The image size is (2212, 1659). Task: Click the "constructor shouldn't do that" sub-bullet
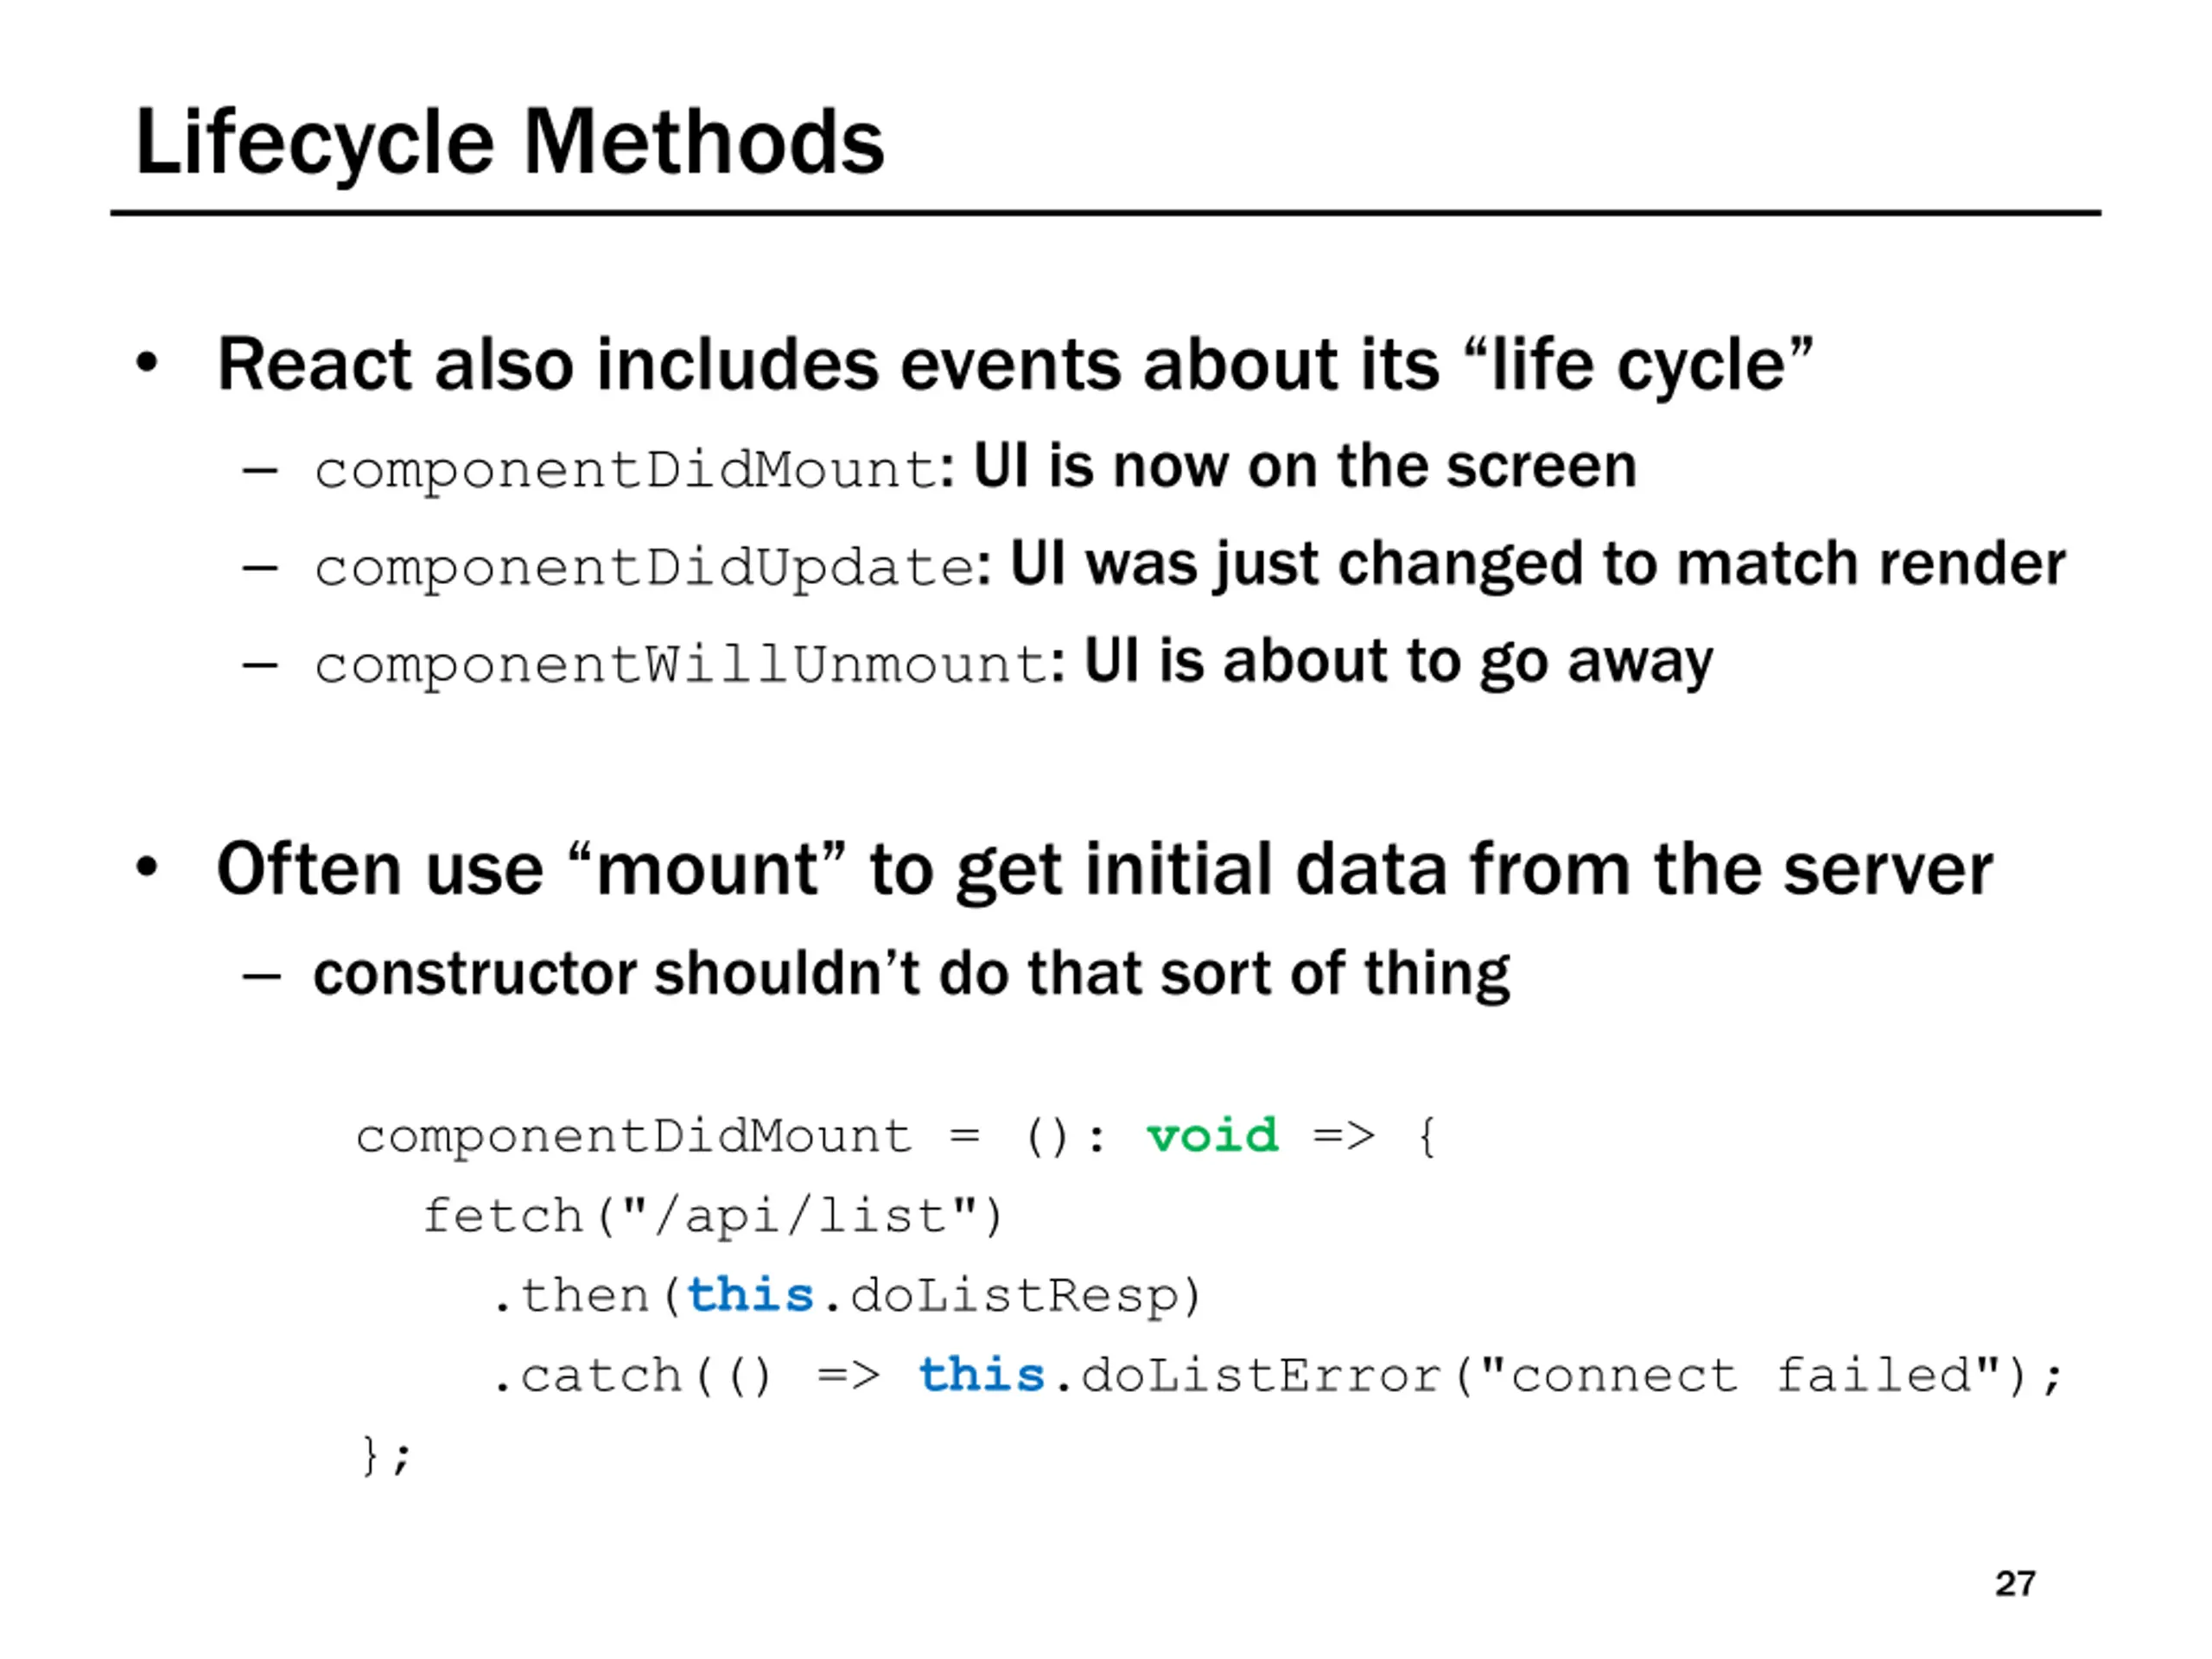(910, 974)
